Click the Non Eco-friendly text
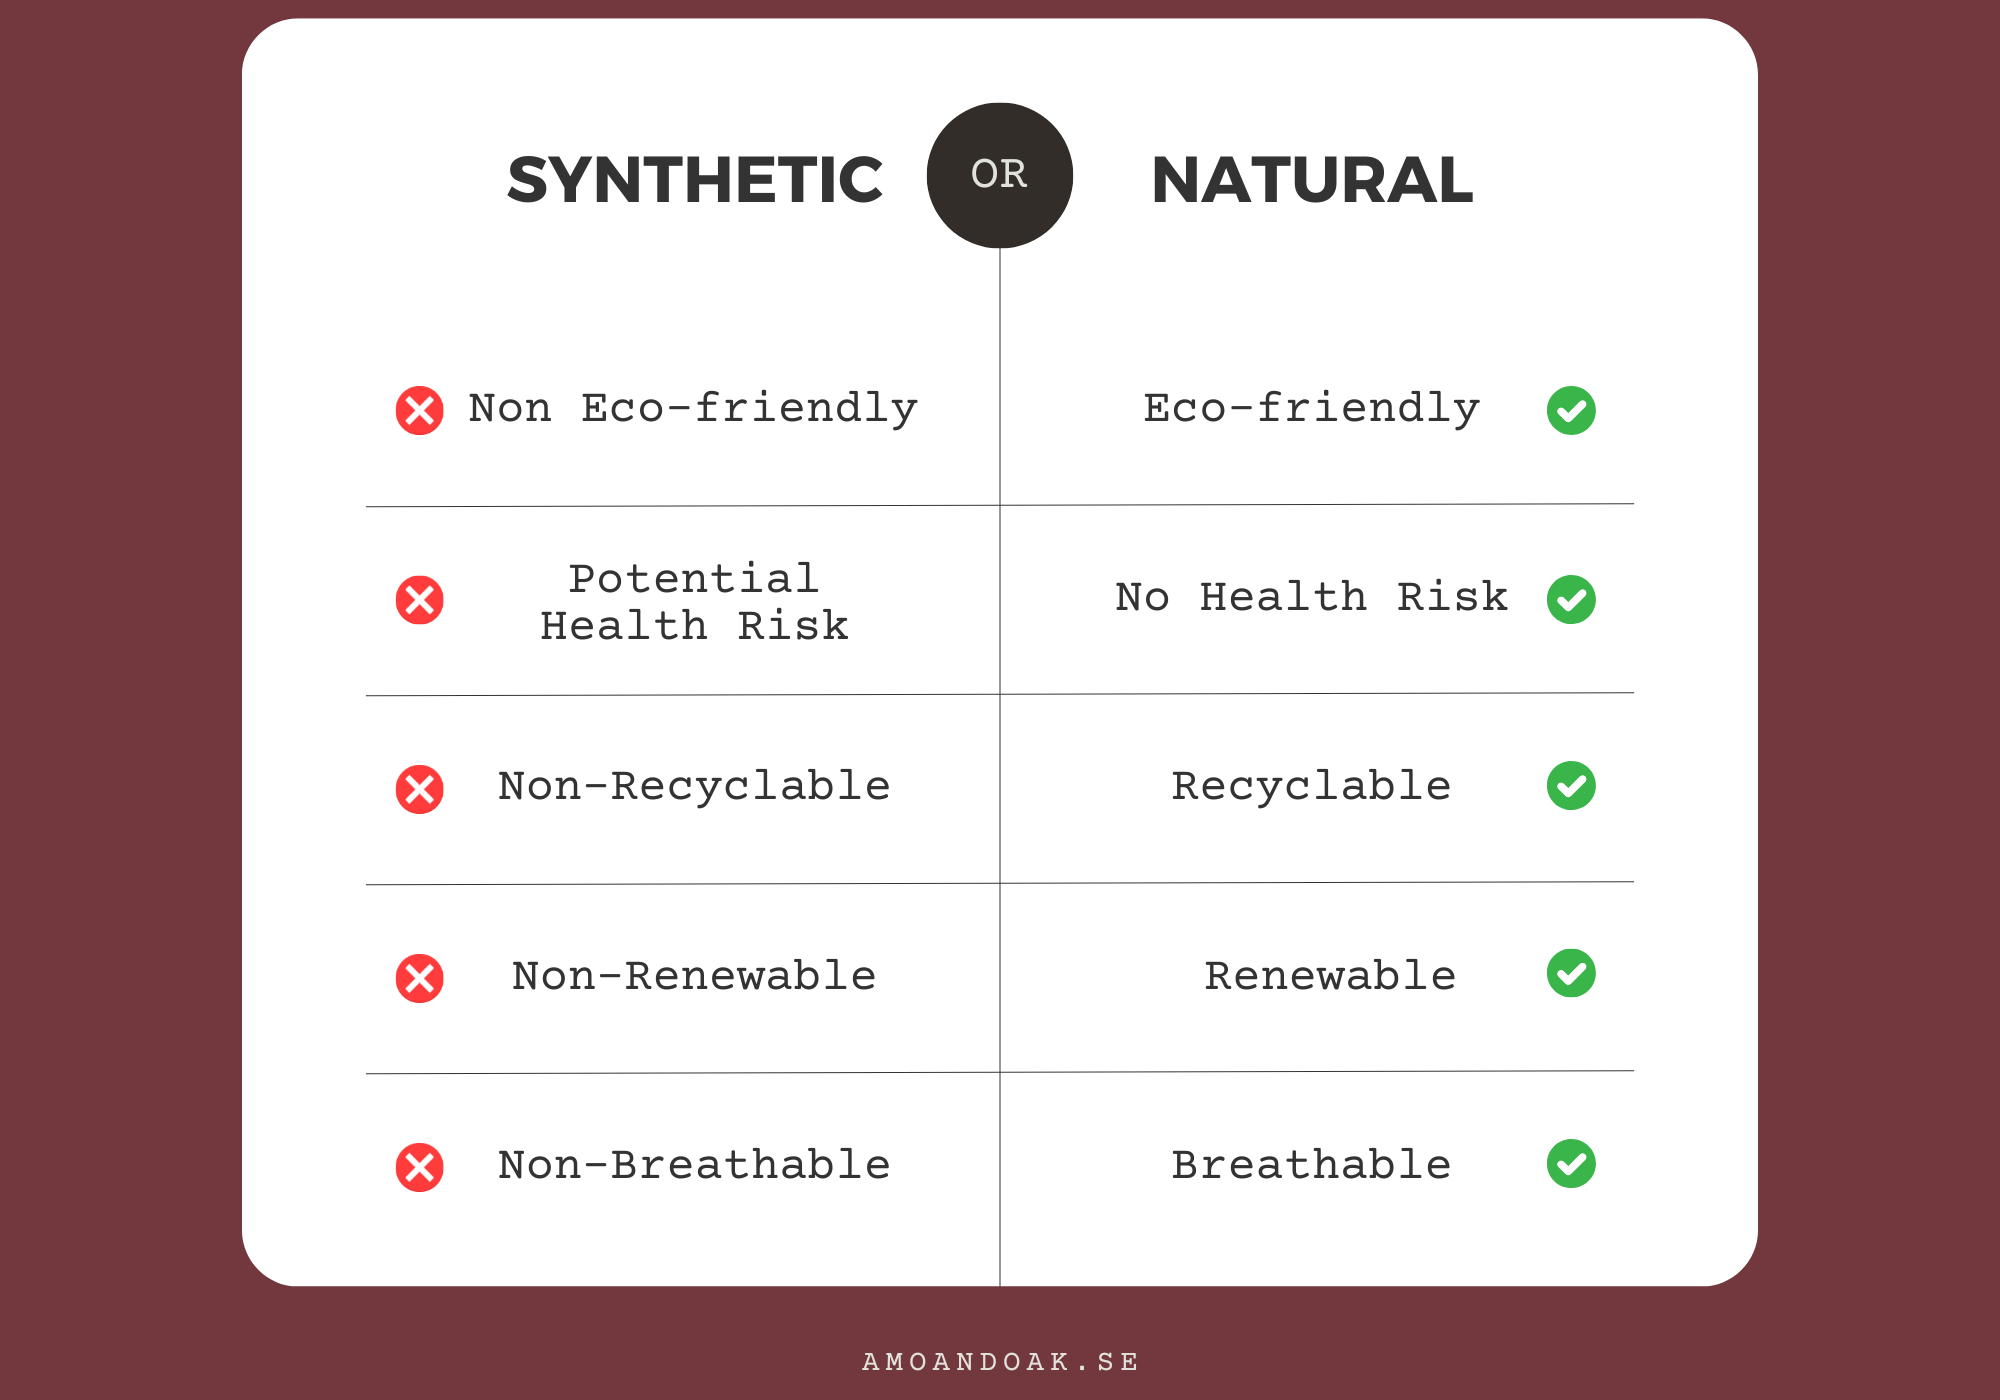Screen dimensions: 2000x1400 point(693,409)
